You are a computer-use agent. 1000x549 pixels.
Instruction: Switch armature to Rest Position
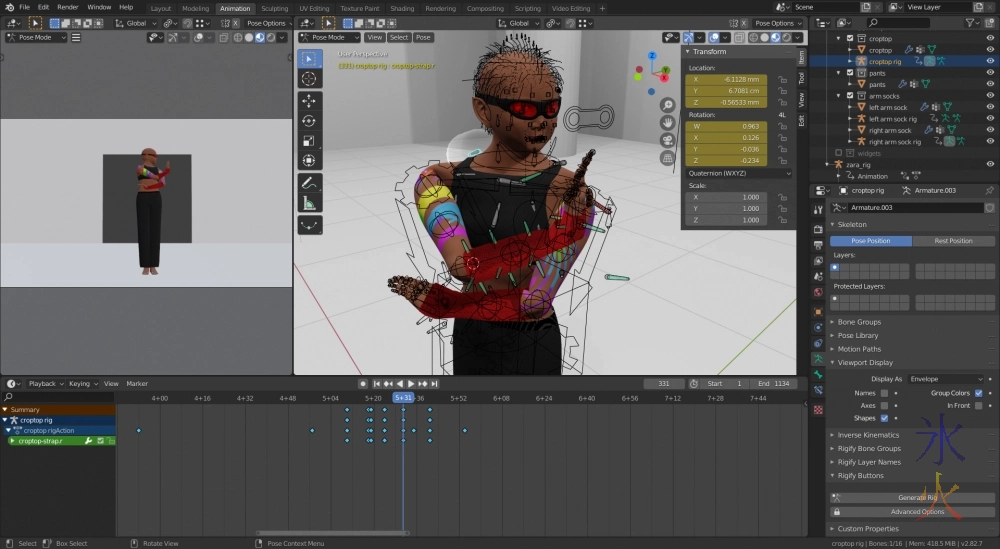(953, 240)
